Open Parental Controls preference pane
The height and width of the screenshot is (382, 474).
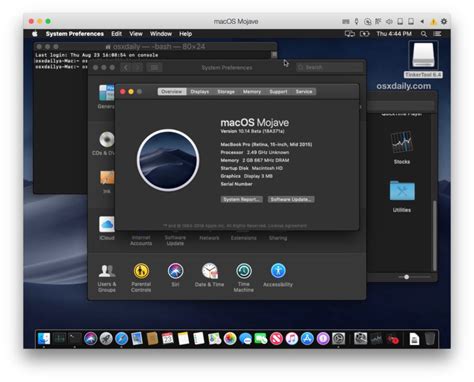coord(141,278)
